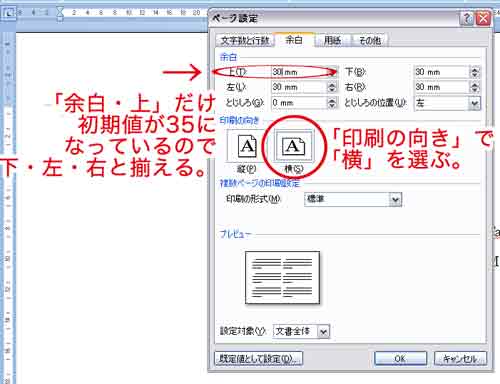Click the page preview thumbnail
The width and height of the screenshot is (500, 384).
pyautogui.click(x=283, y=278)
